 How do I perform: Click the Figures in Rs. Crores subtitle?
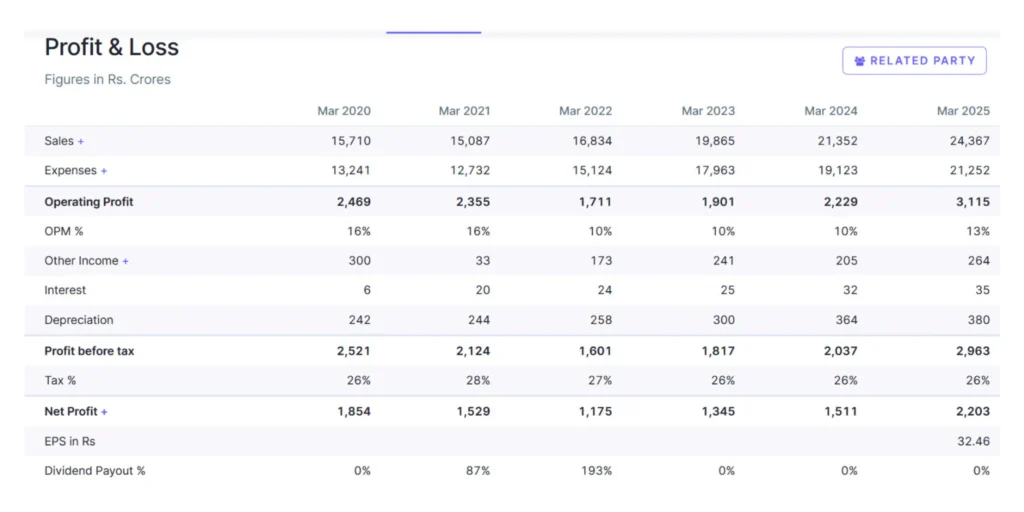click(x=107, y=79)
